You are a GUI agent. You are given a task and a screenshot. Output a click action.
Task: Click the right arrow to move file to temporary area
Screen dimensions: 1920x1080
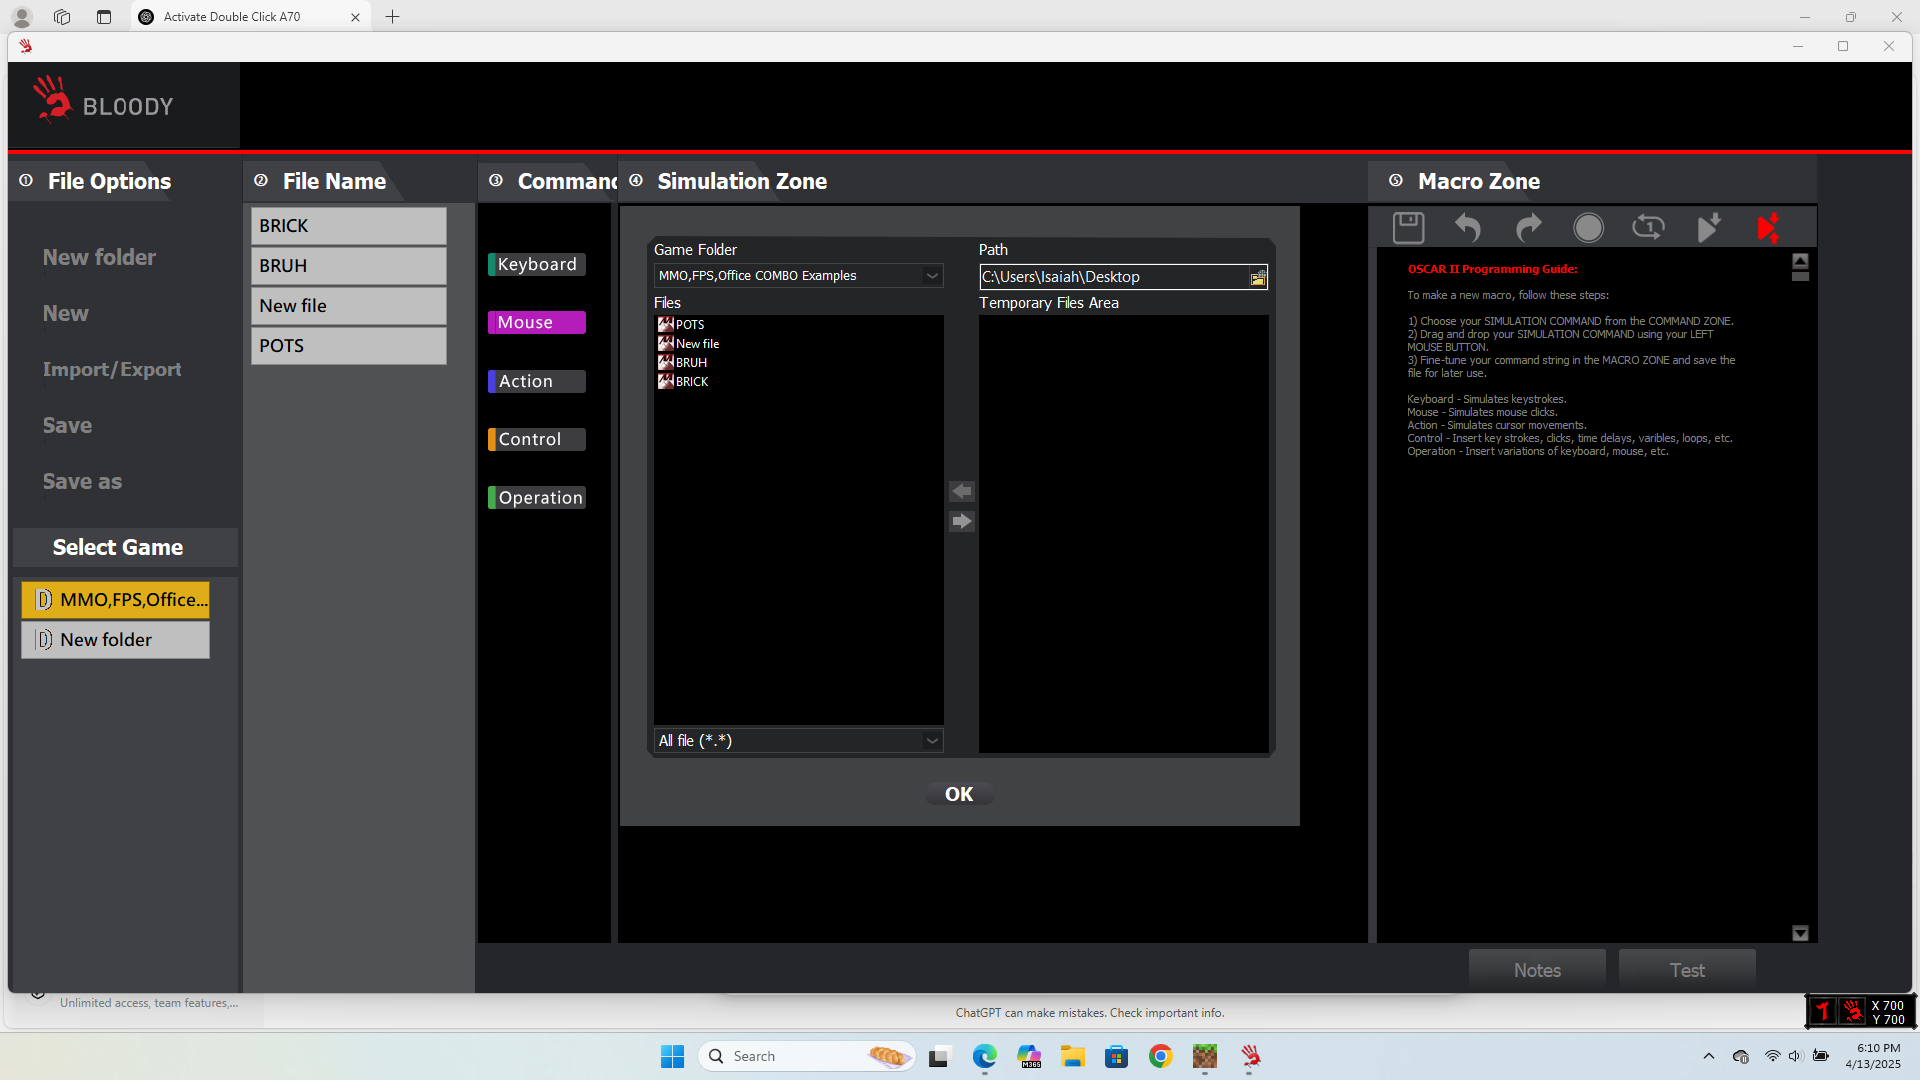[x=961, y=521]
